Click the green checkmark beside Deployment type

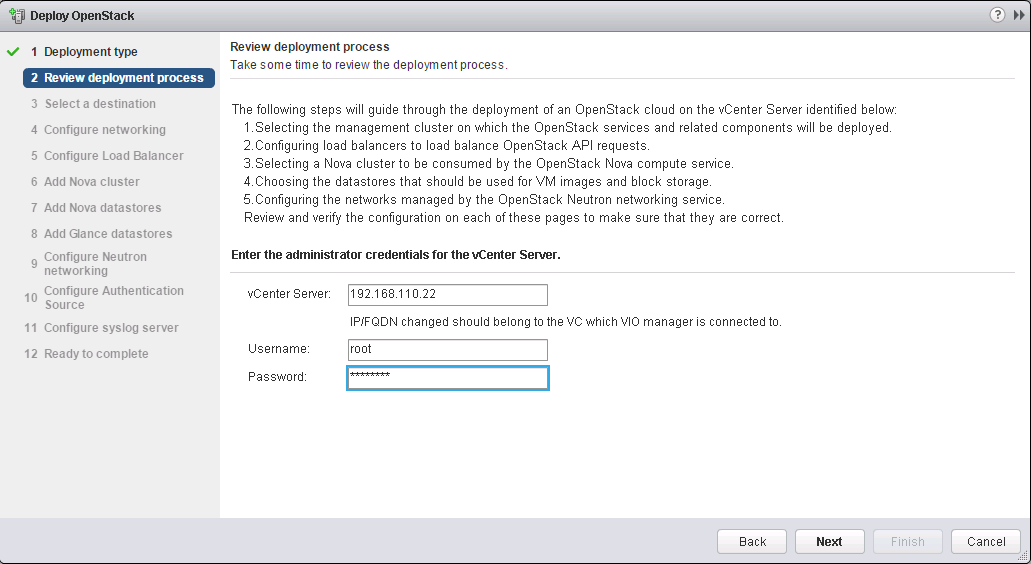click(x=13, y=52)
